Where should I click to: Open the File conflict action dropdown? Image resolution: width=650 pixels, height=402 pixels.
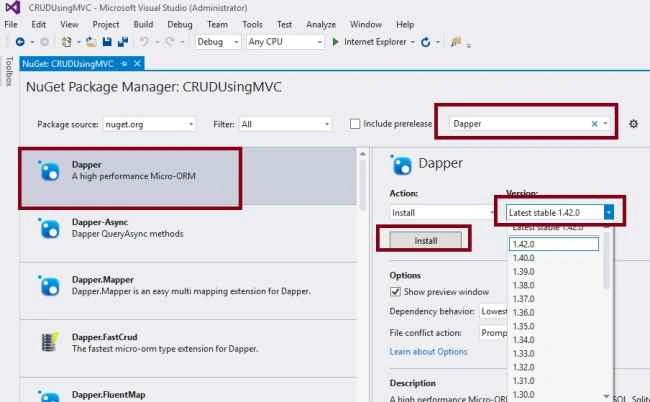(x=494, y=333)
